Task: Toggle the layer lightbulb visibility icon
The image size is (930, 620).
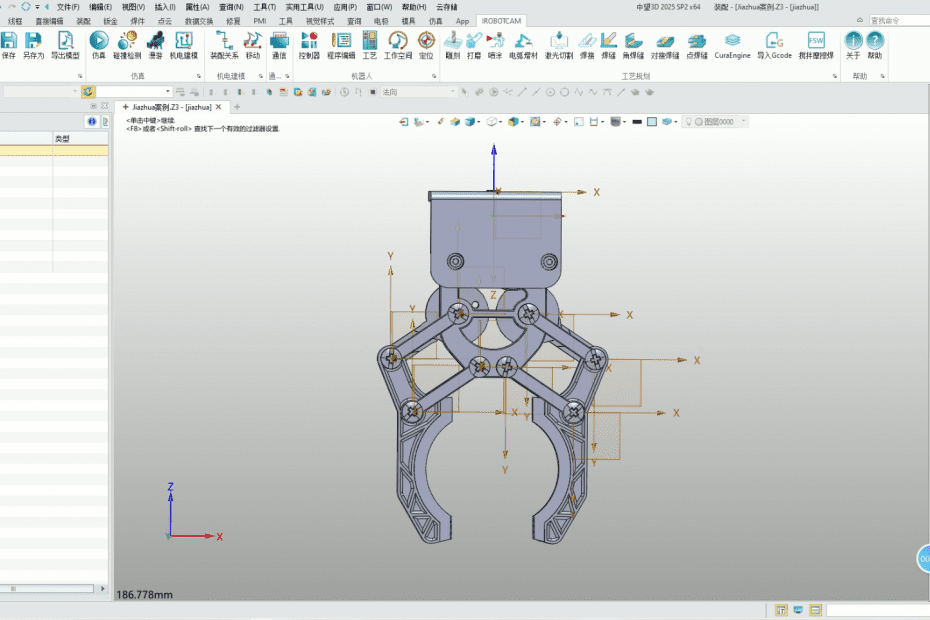Action: click(x=690, y=122)
